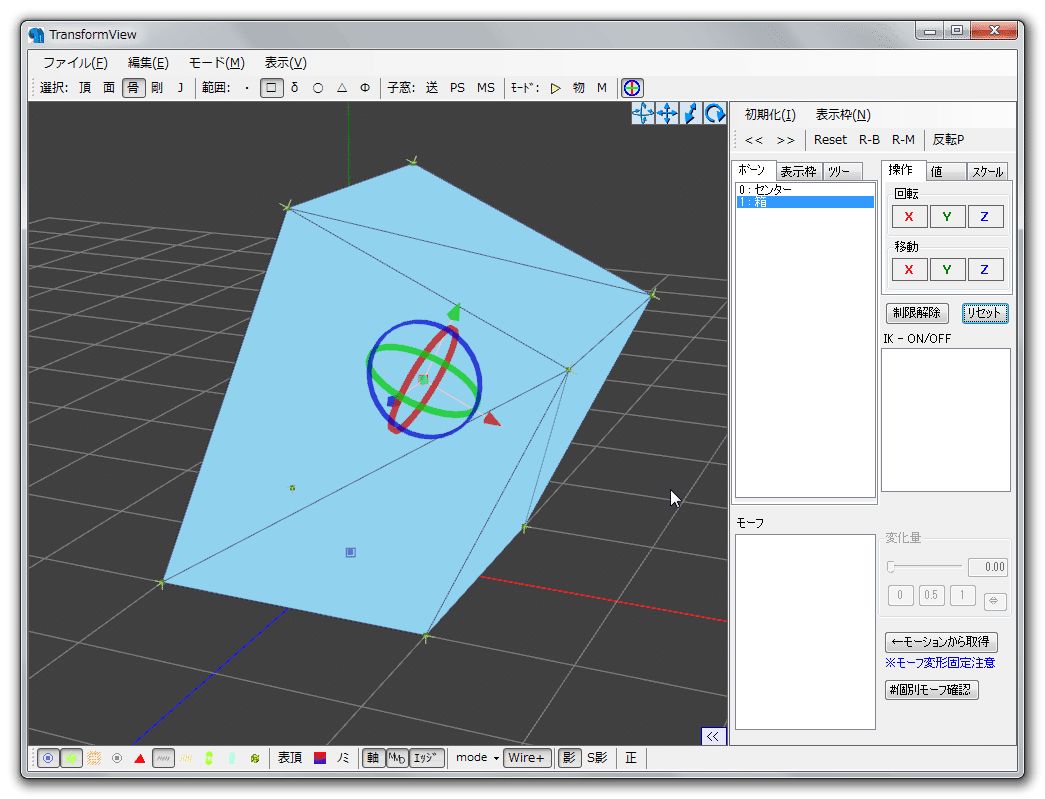Click the 変化量 morph amount slider
The width and height of the screenshot is (1045, 799).
(925, 567)
